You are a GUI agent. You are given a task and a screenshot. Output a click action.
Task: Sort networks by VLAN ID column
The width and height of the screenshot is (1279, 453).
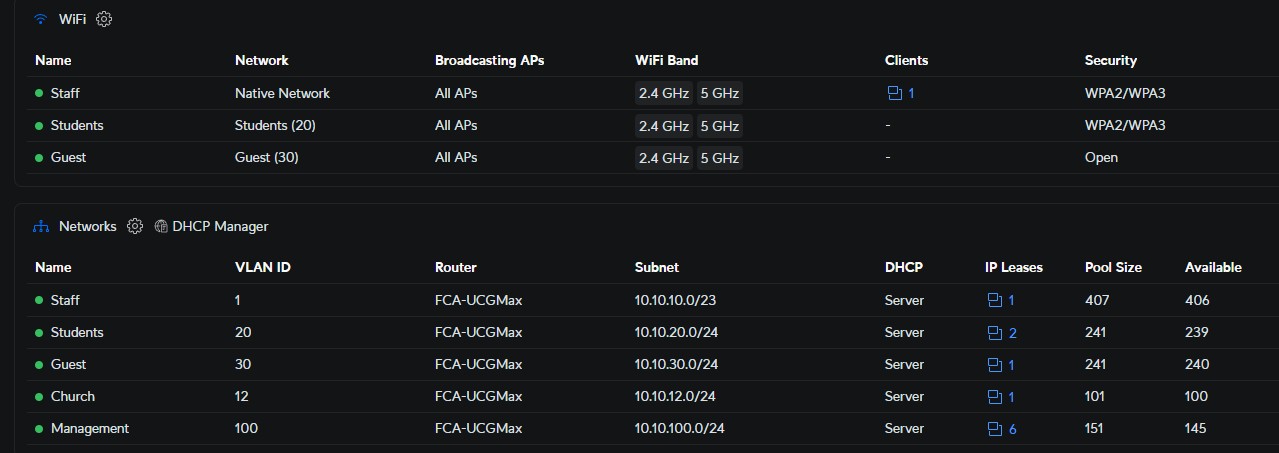pos(262,267)
